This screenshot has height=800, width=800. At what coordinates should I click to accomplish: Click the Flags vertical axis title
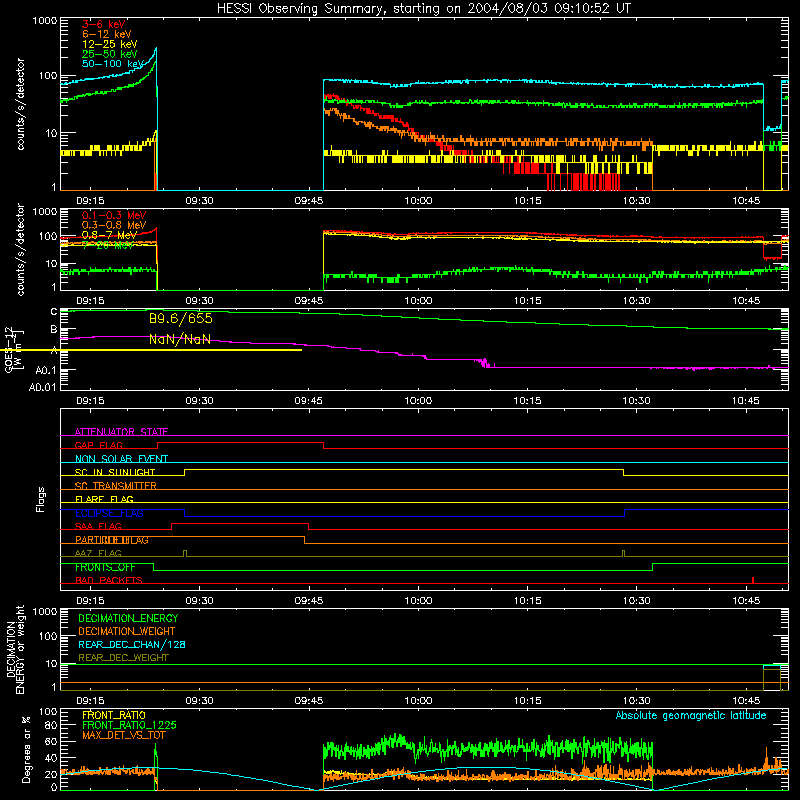41,499
